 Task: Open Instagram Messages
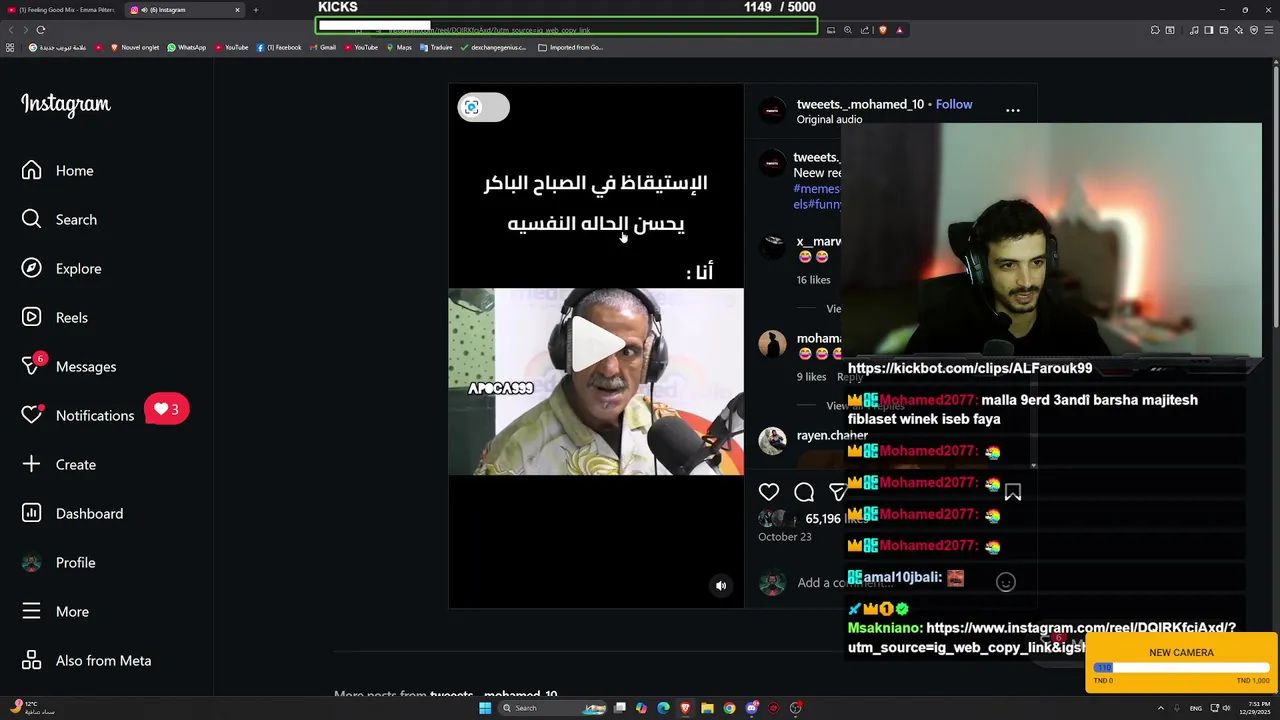click(69, 367)
